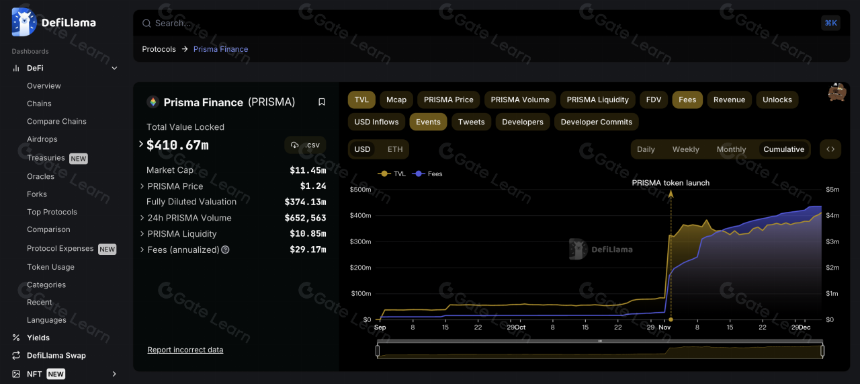
Task: Open Top Protocols in sidebar
Action: (52, 212)
